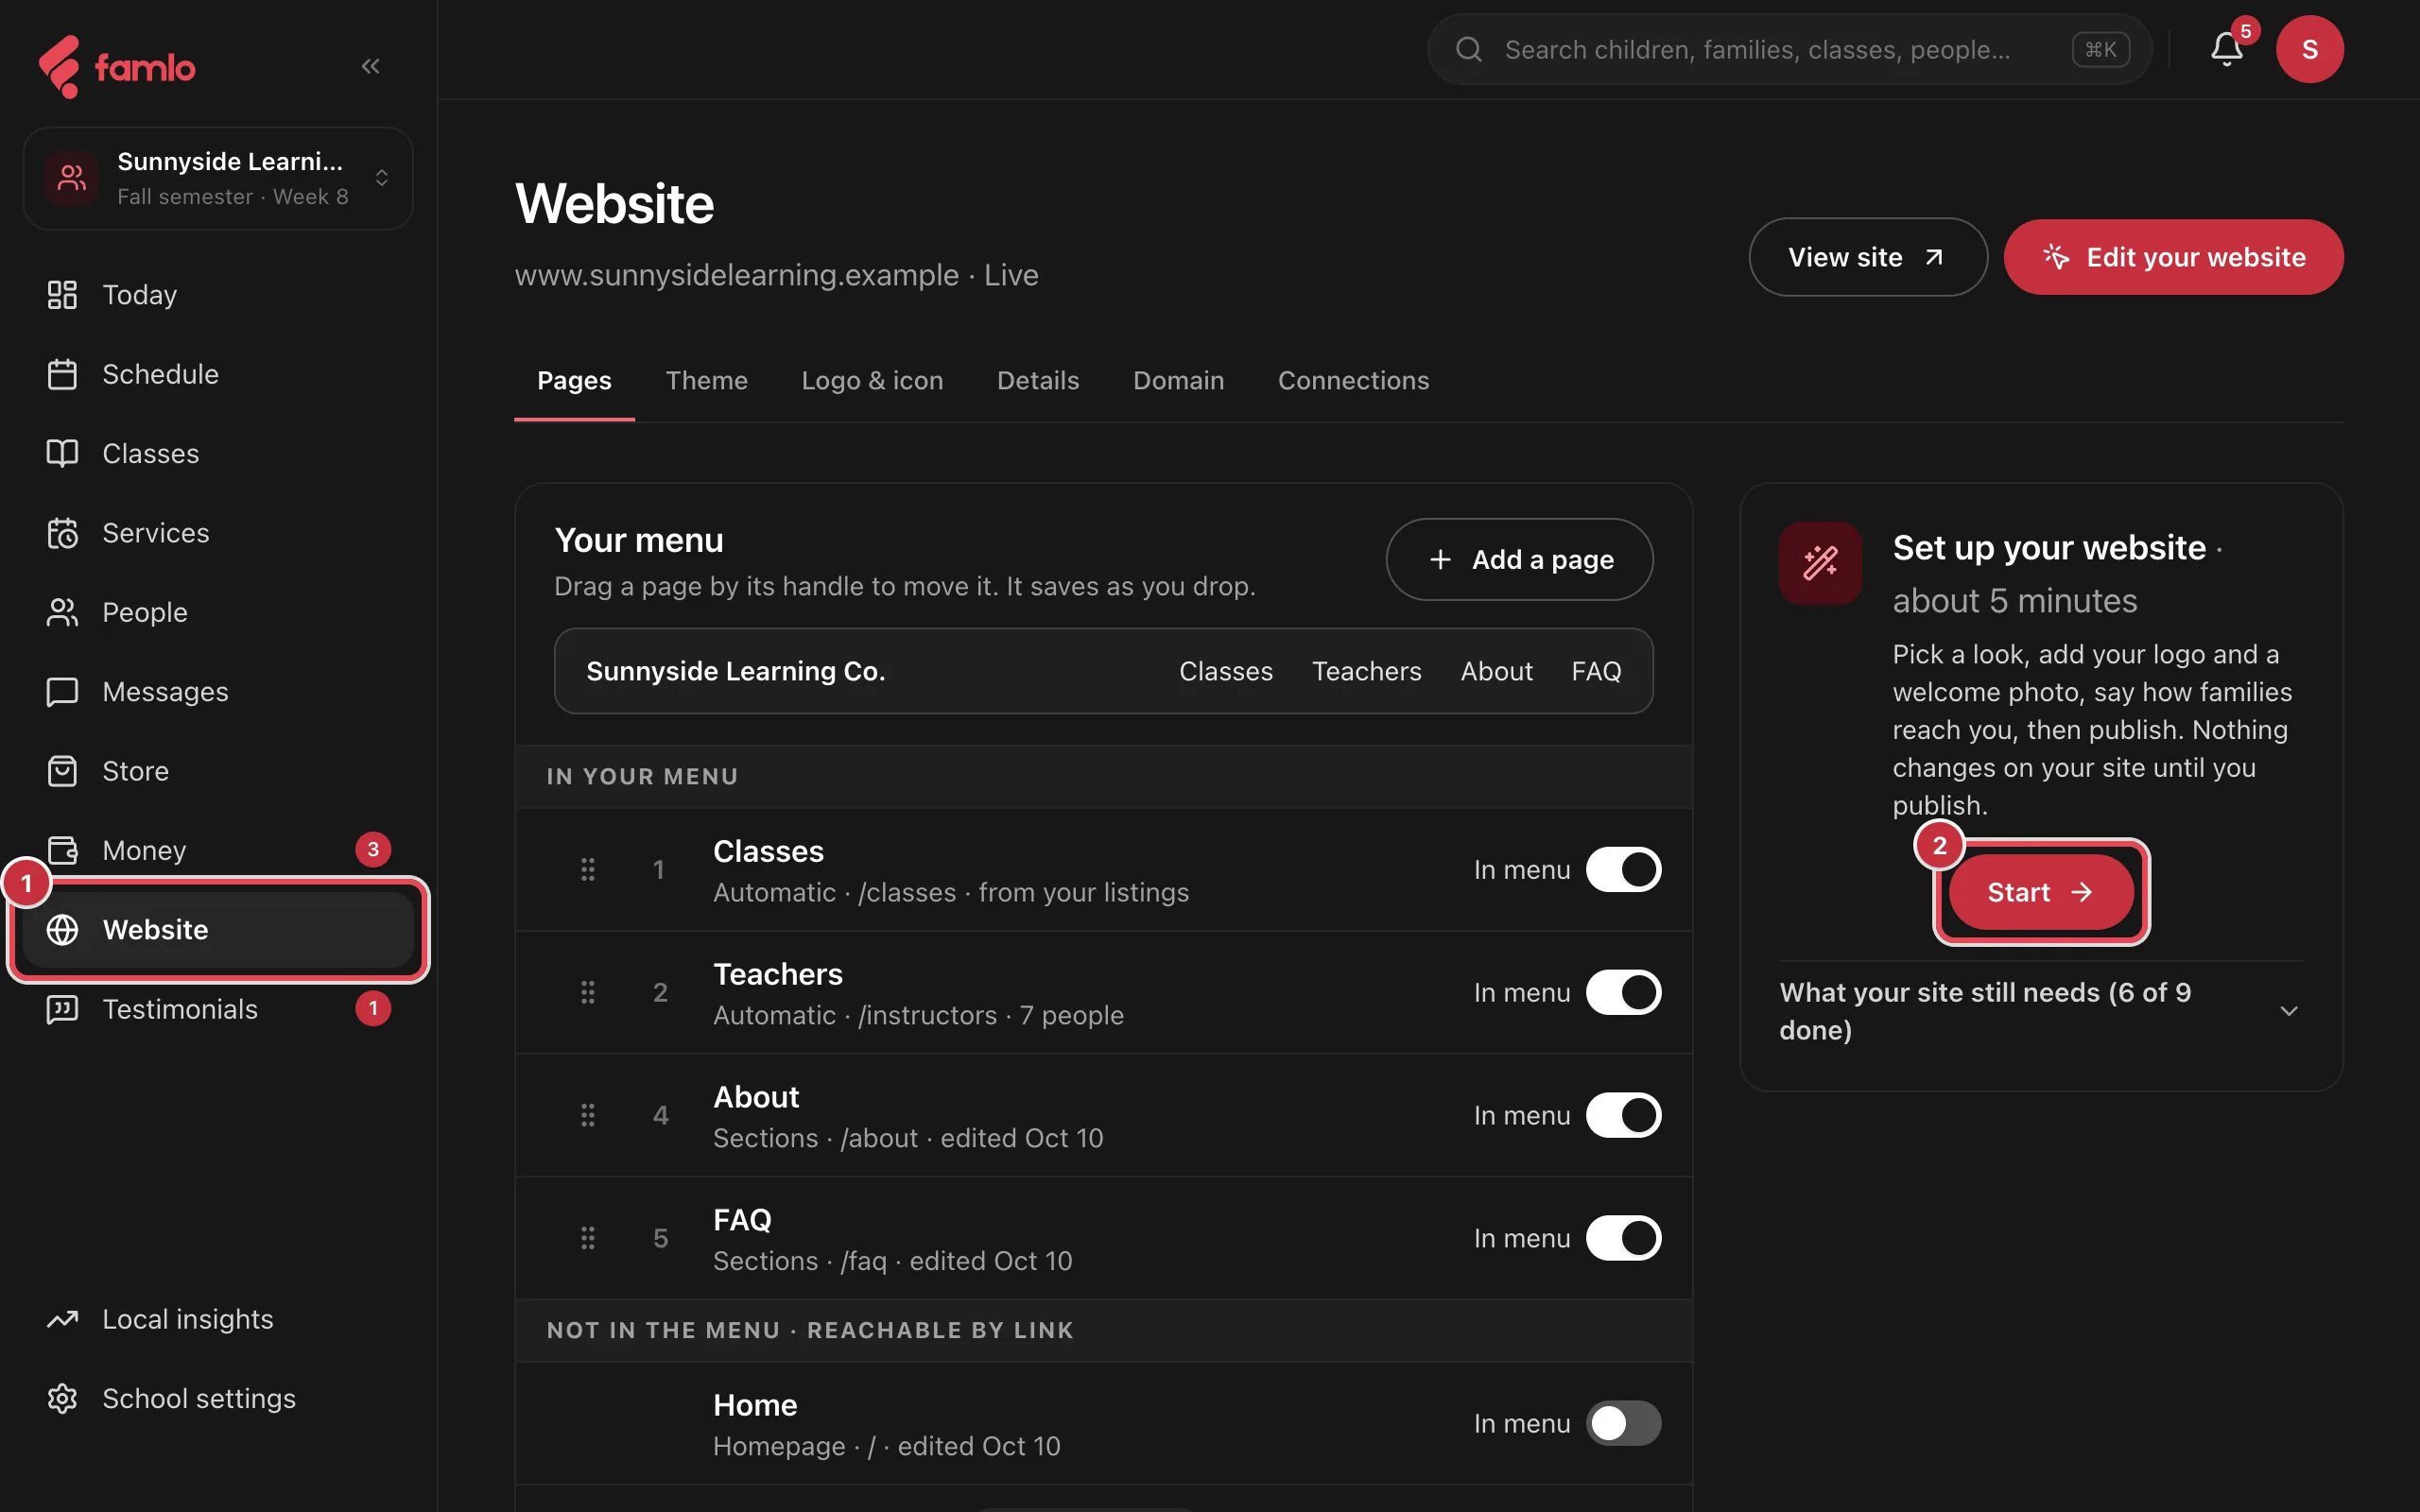Switch to the Theme tab
This screenshot has width=2420, height=1512.
click(706, 381)
